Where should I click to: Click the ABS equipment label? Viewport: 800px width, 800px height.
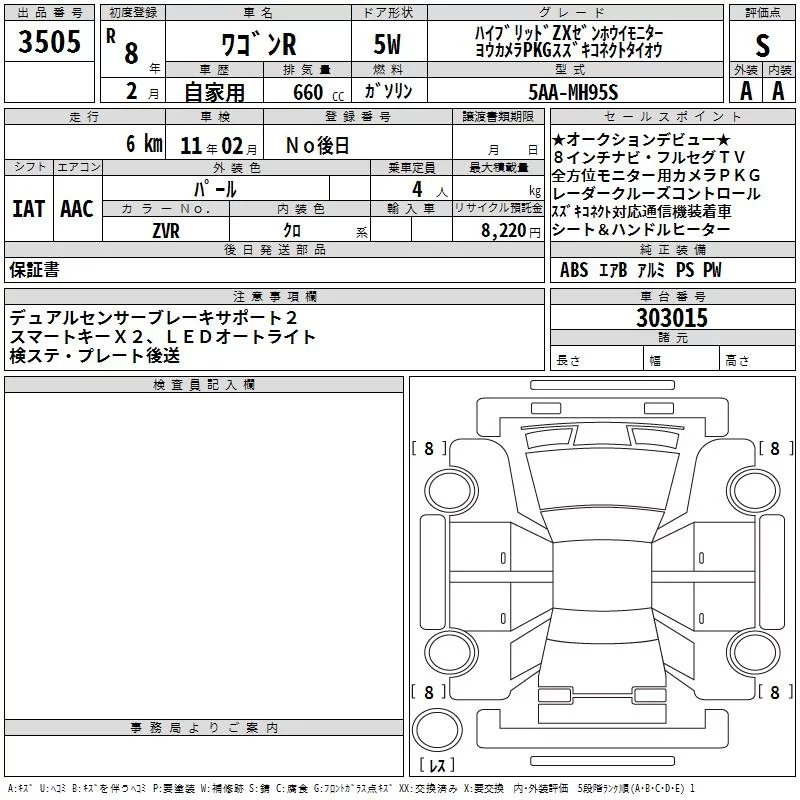[574, 270]
